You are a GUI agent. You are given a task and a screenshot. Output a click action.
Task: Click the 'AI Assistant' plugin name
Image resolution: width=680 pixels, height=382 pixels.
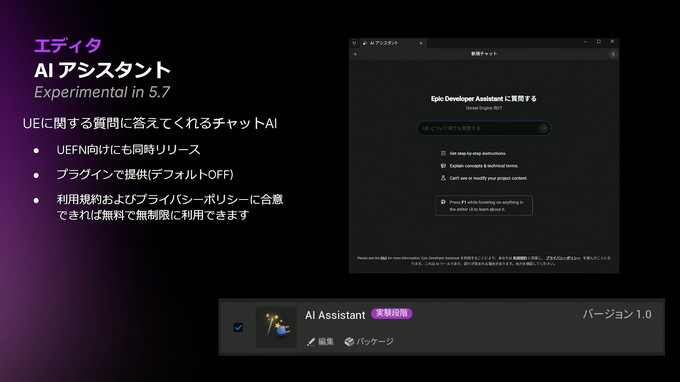(x=335, y=315)
